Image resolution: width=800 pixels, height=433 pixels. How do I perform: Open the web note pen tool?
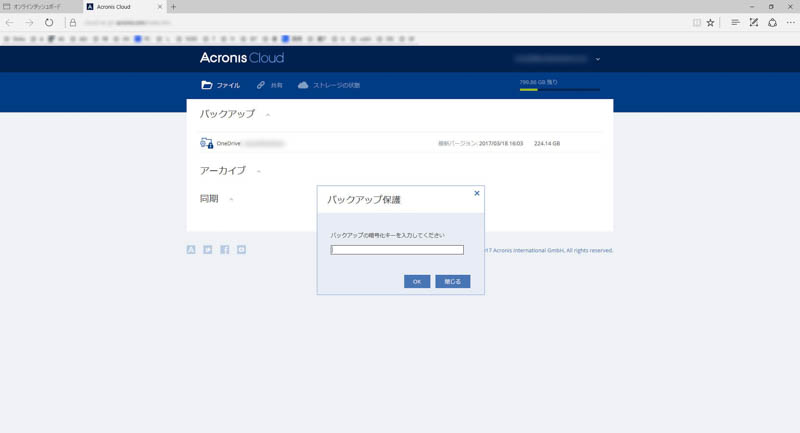point(754,22)
